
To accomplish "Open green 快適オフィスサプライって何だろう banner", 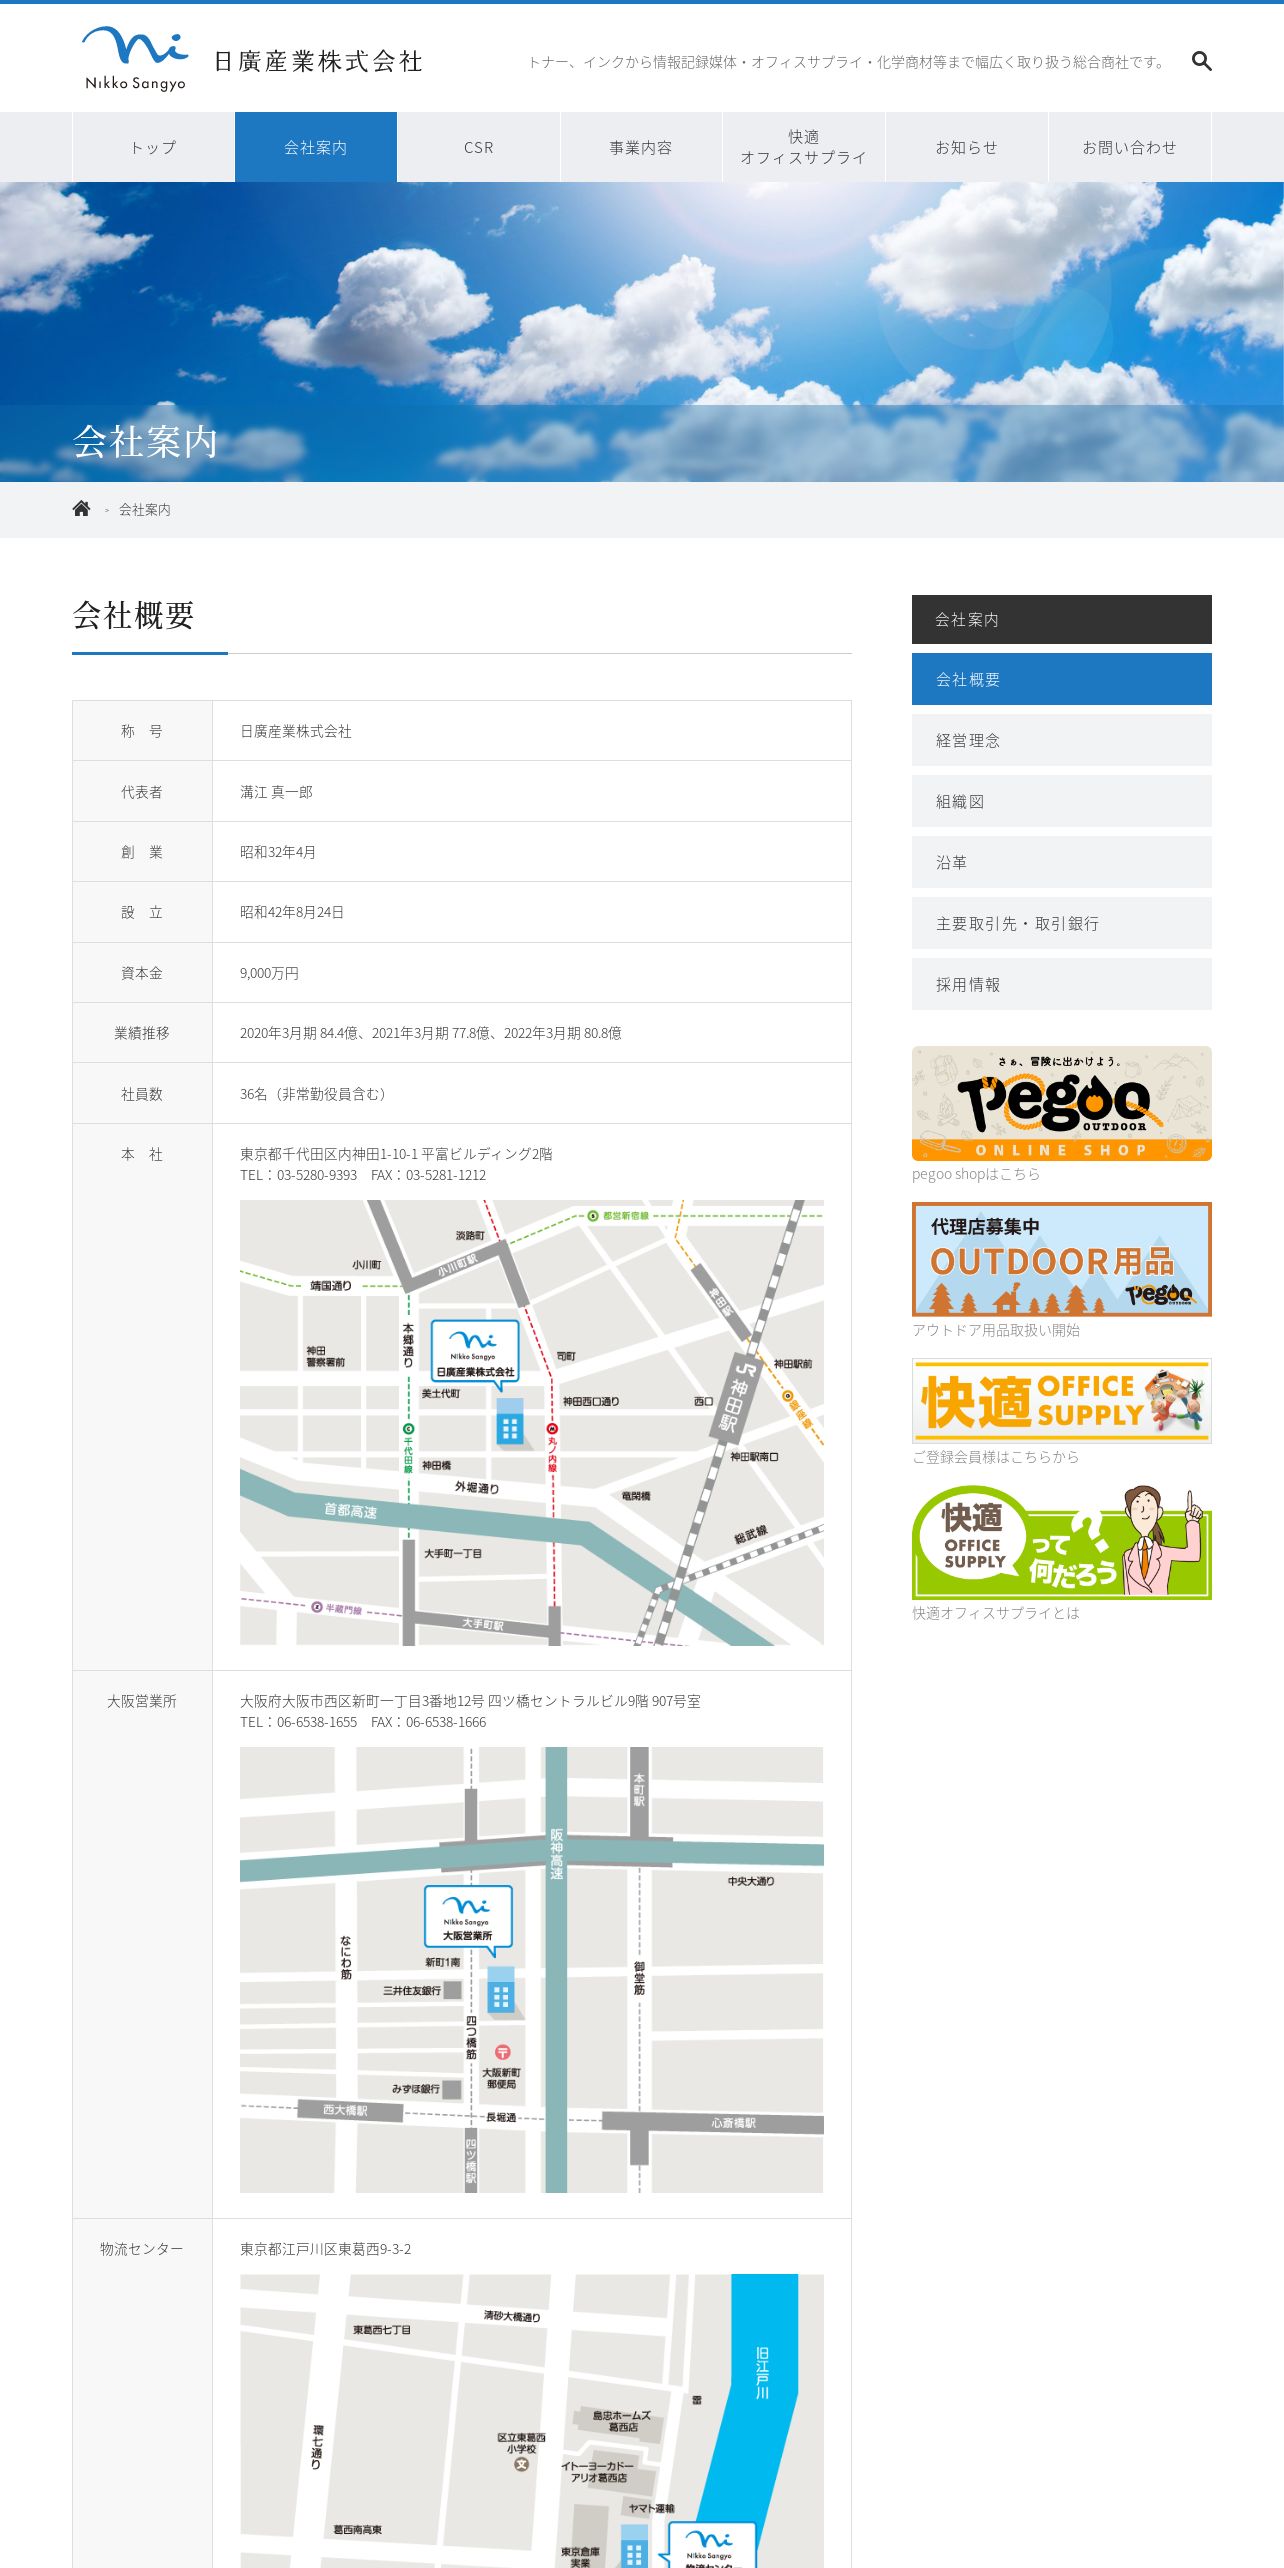I will click(1062, 1542).
